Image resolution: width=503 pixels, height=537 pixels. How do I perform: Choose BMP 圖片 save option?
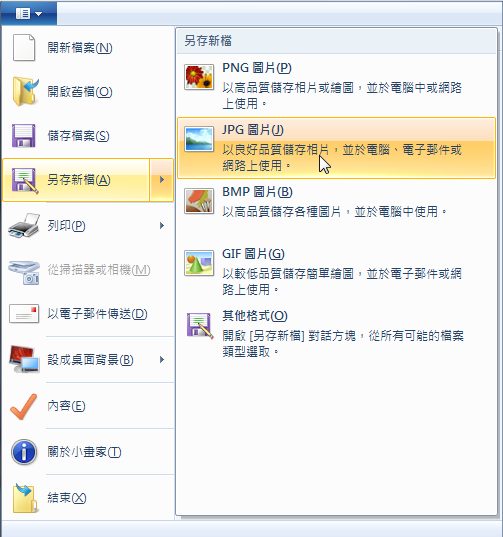tap(336, 202)
